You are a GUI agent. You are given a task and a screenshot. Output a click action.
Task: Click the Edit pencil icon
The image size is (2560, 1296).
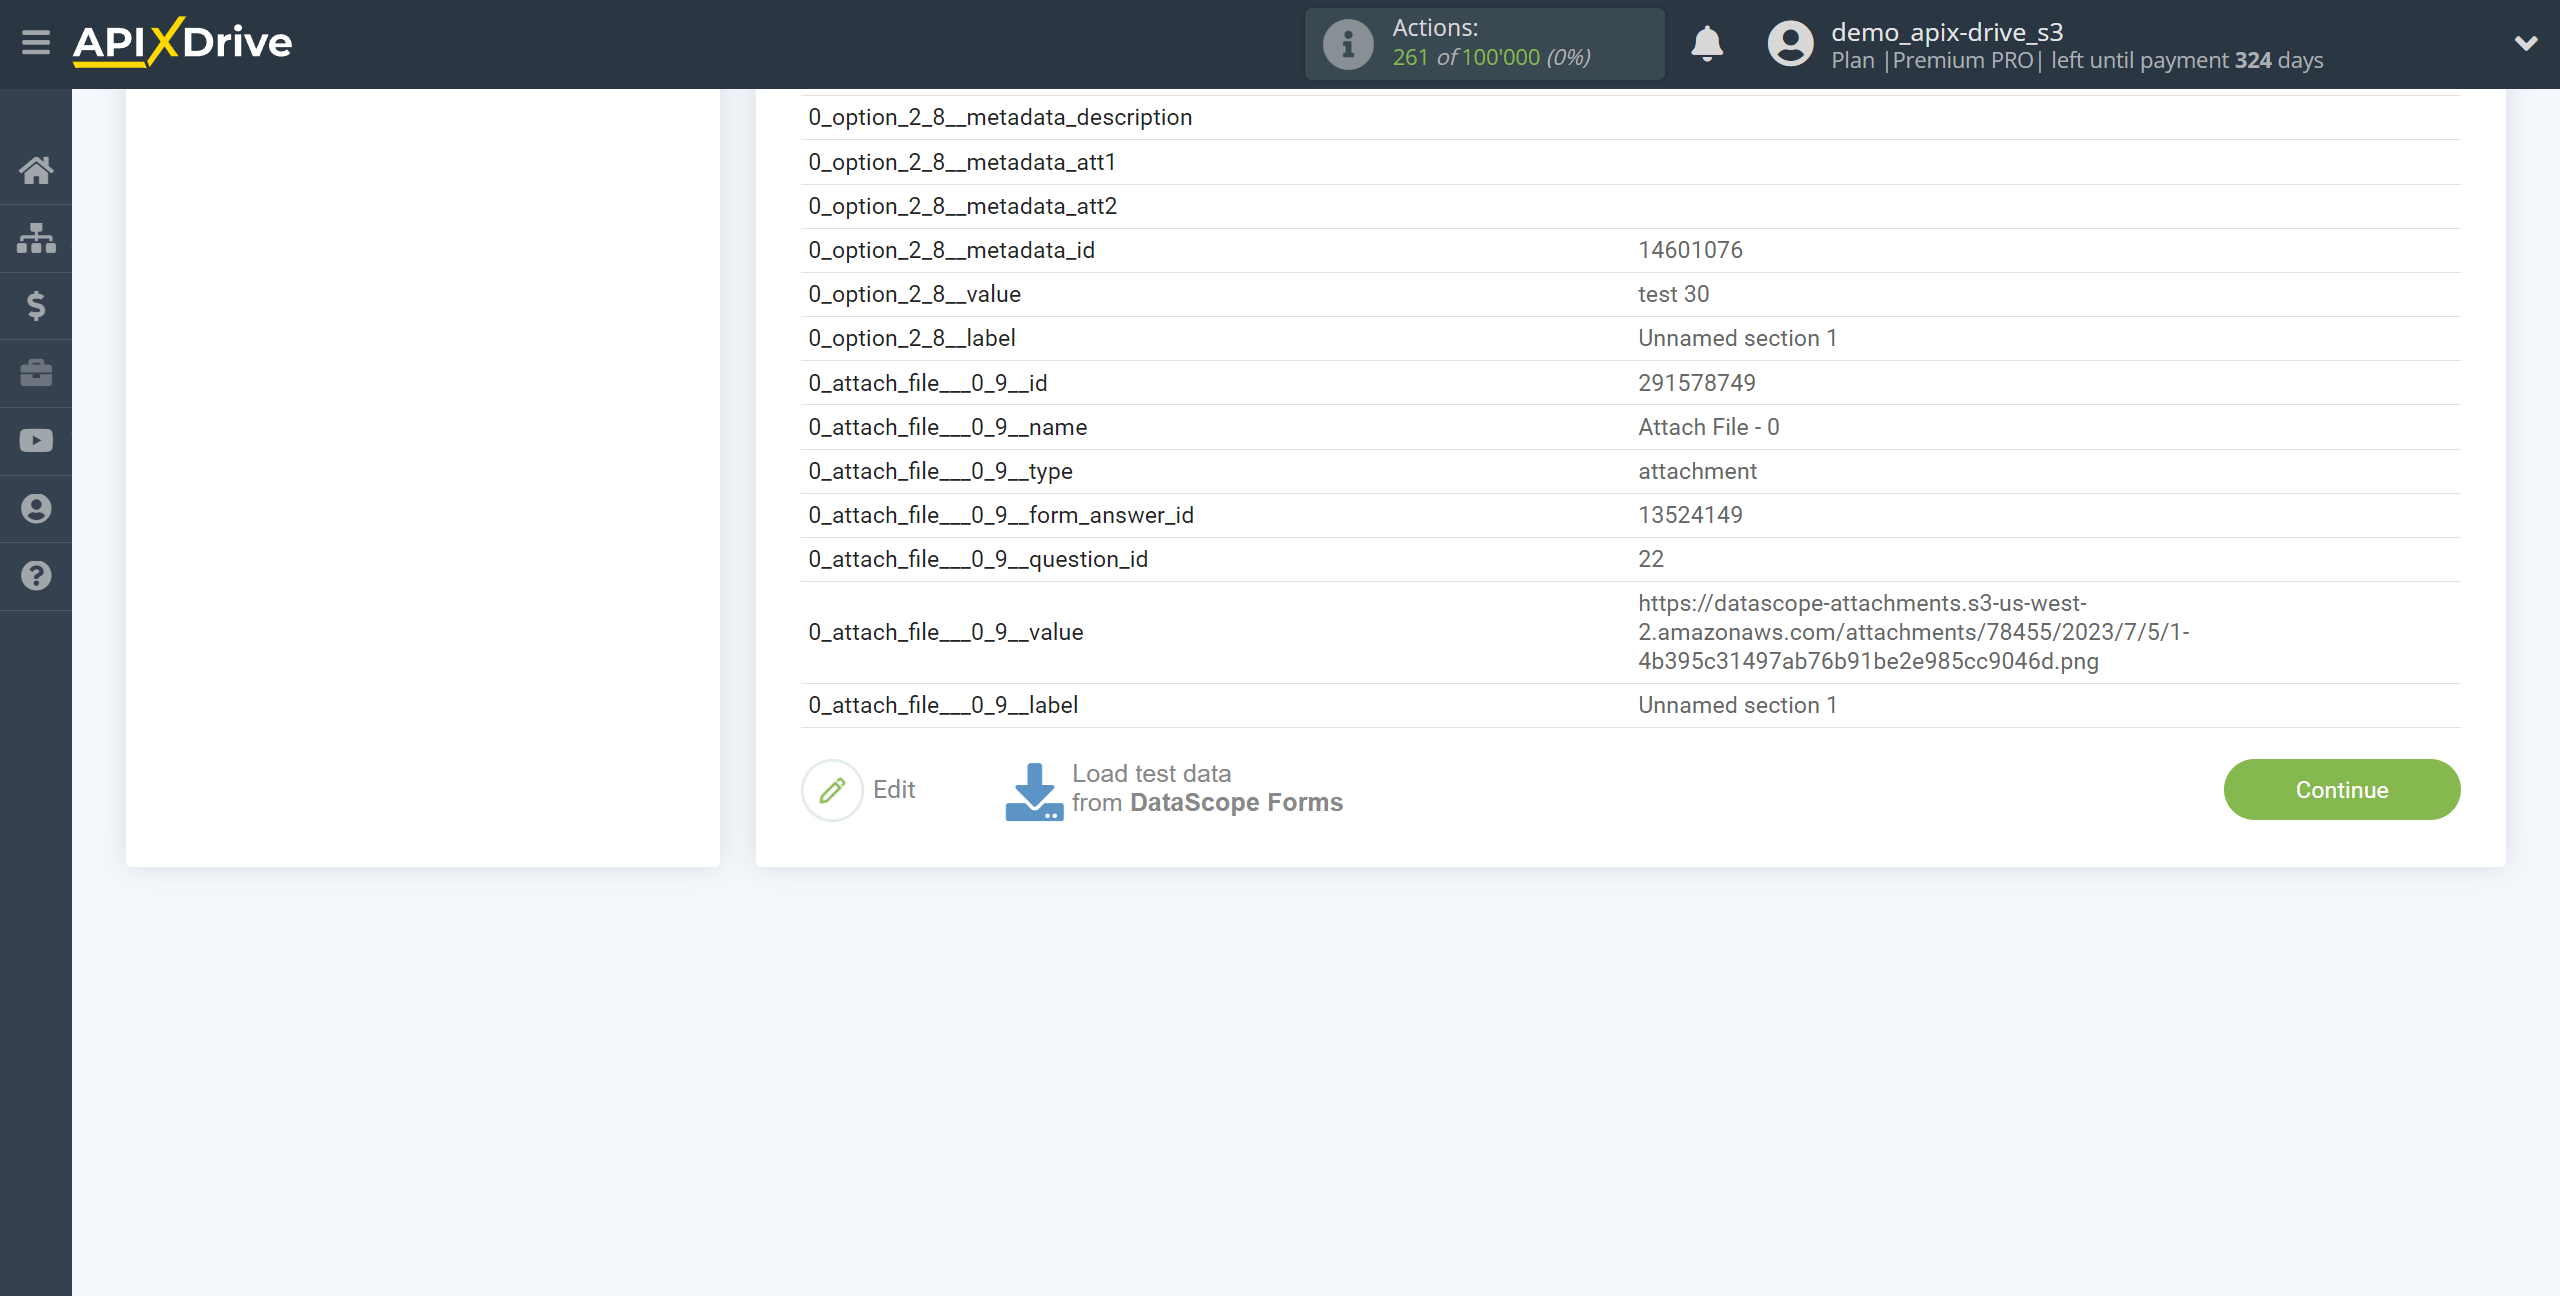(832, 790)
